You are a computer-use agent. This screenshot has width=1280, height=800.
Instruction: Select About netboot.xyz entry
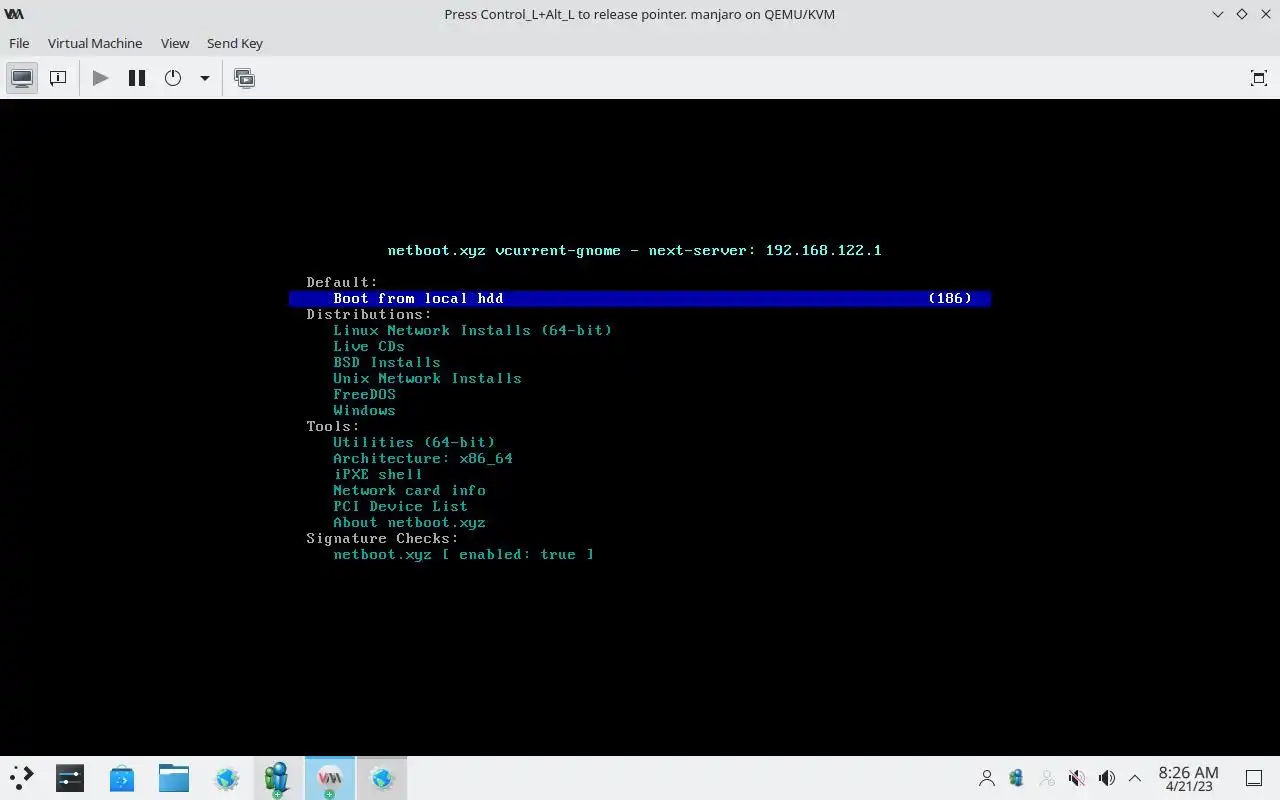tap(409, 522)
